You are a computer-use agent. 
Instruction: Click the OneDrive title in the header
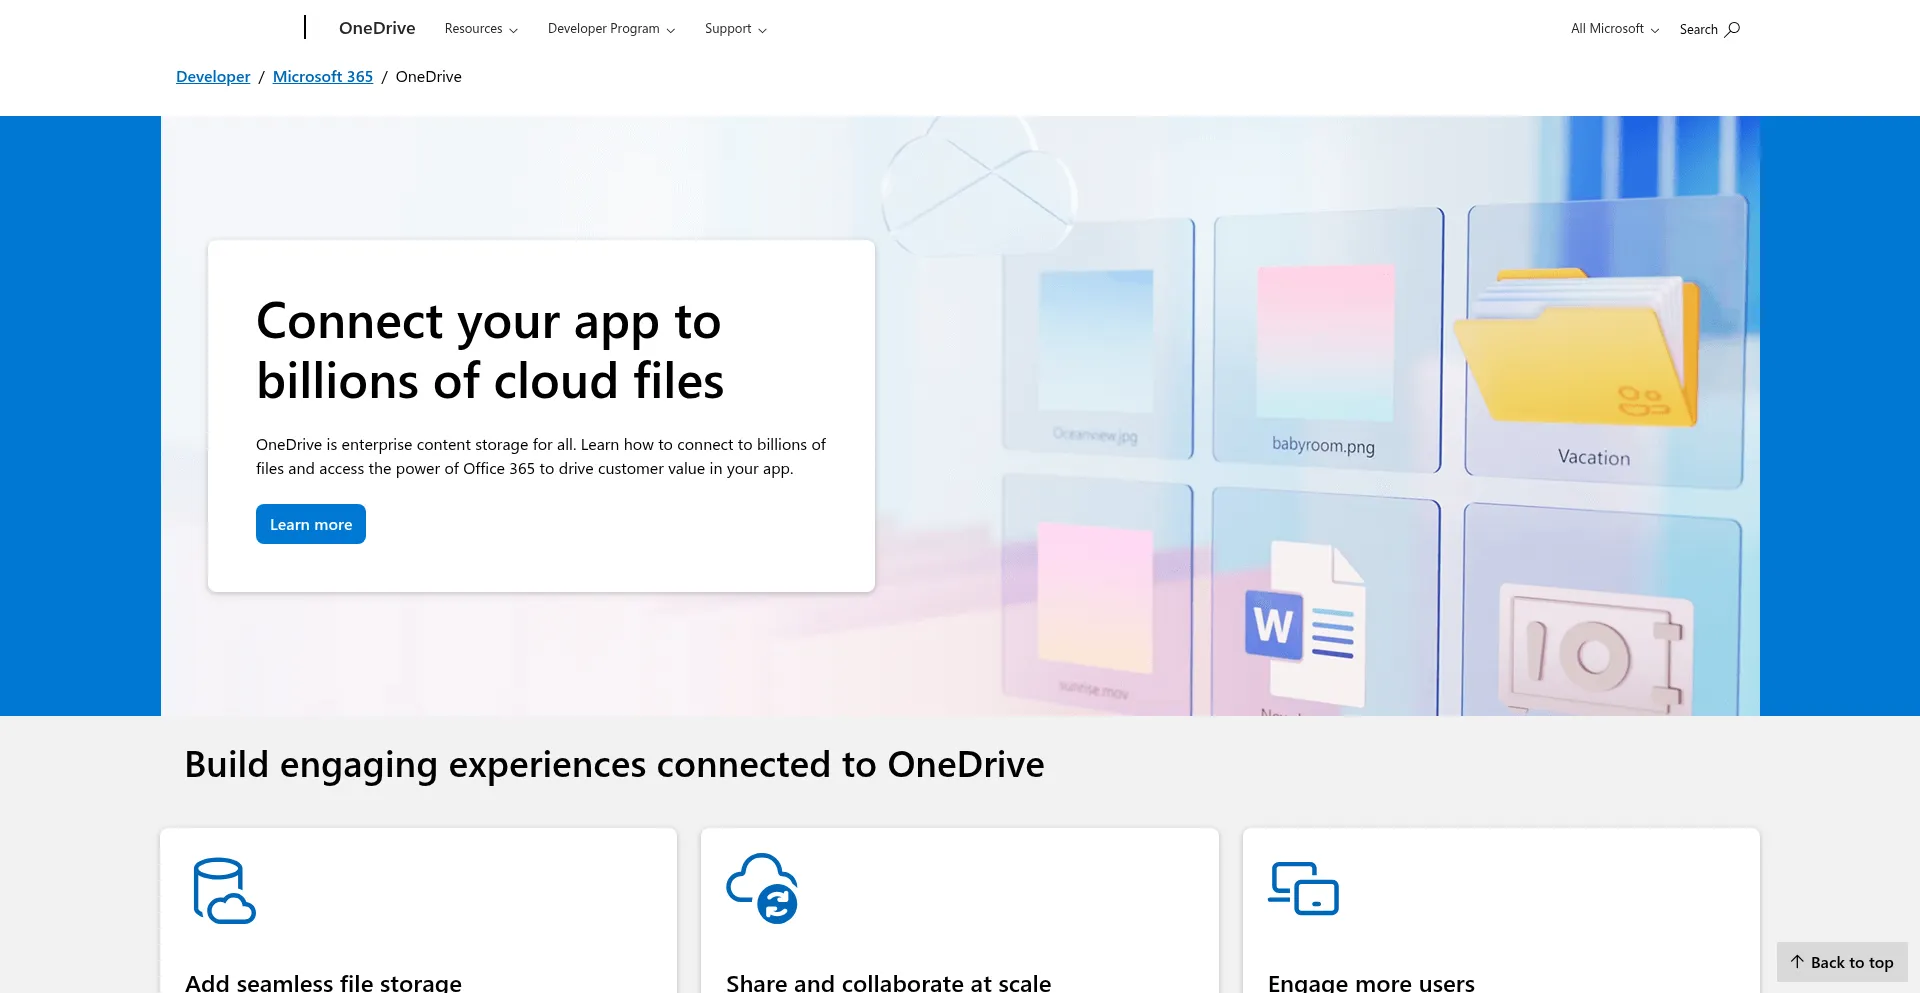click(377, 28)
